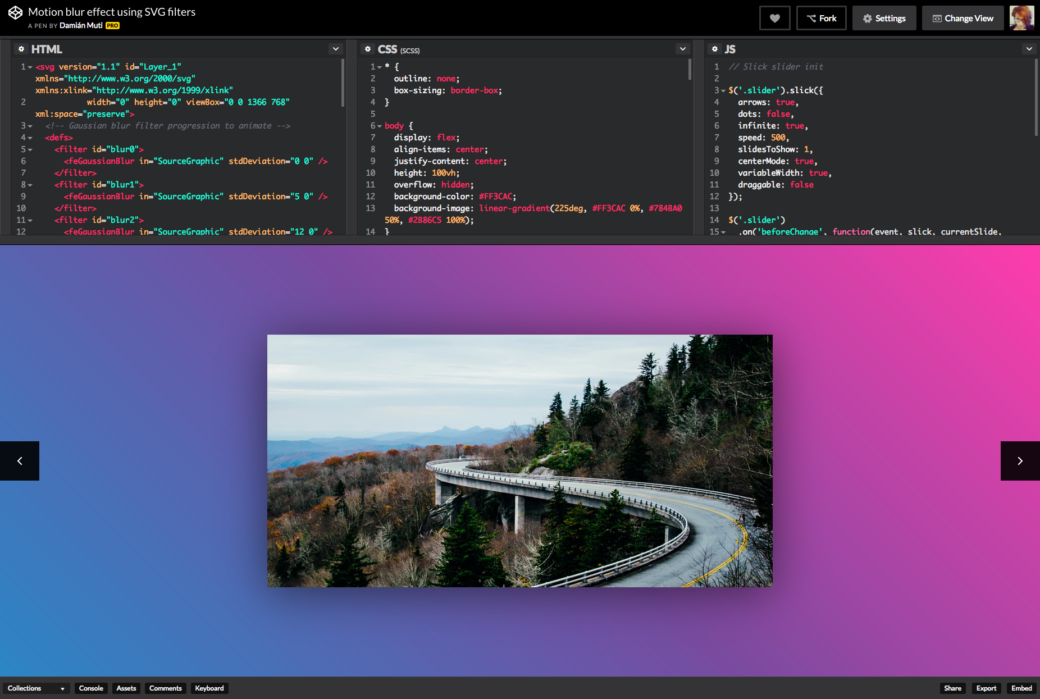This screenshot has height=699, width=1040.
Task: Go to previous slide arrow
Action: point(19,461)
